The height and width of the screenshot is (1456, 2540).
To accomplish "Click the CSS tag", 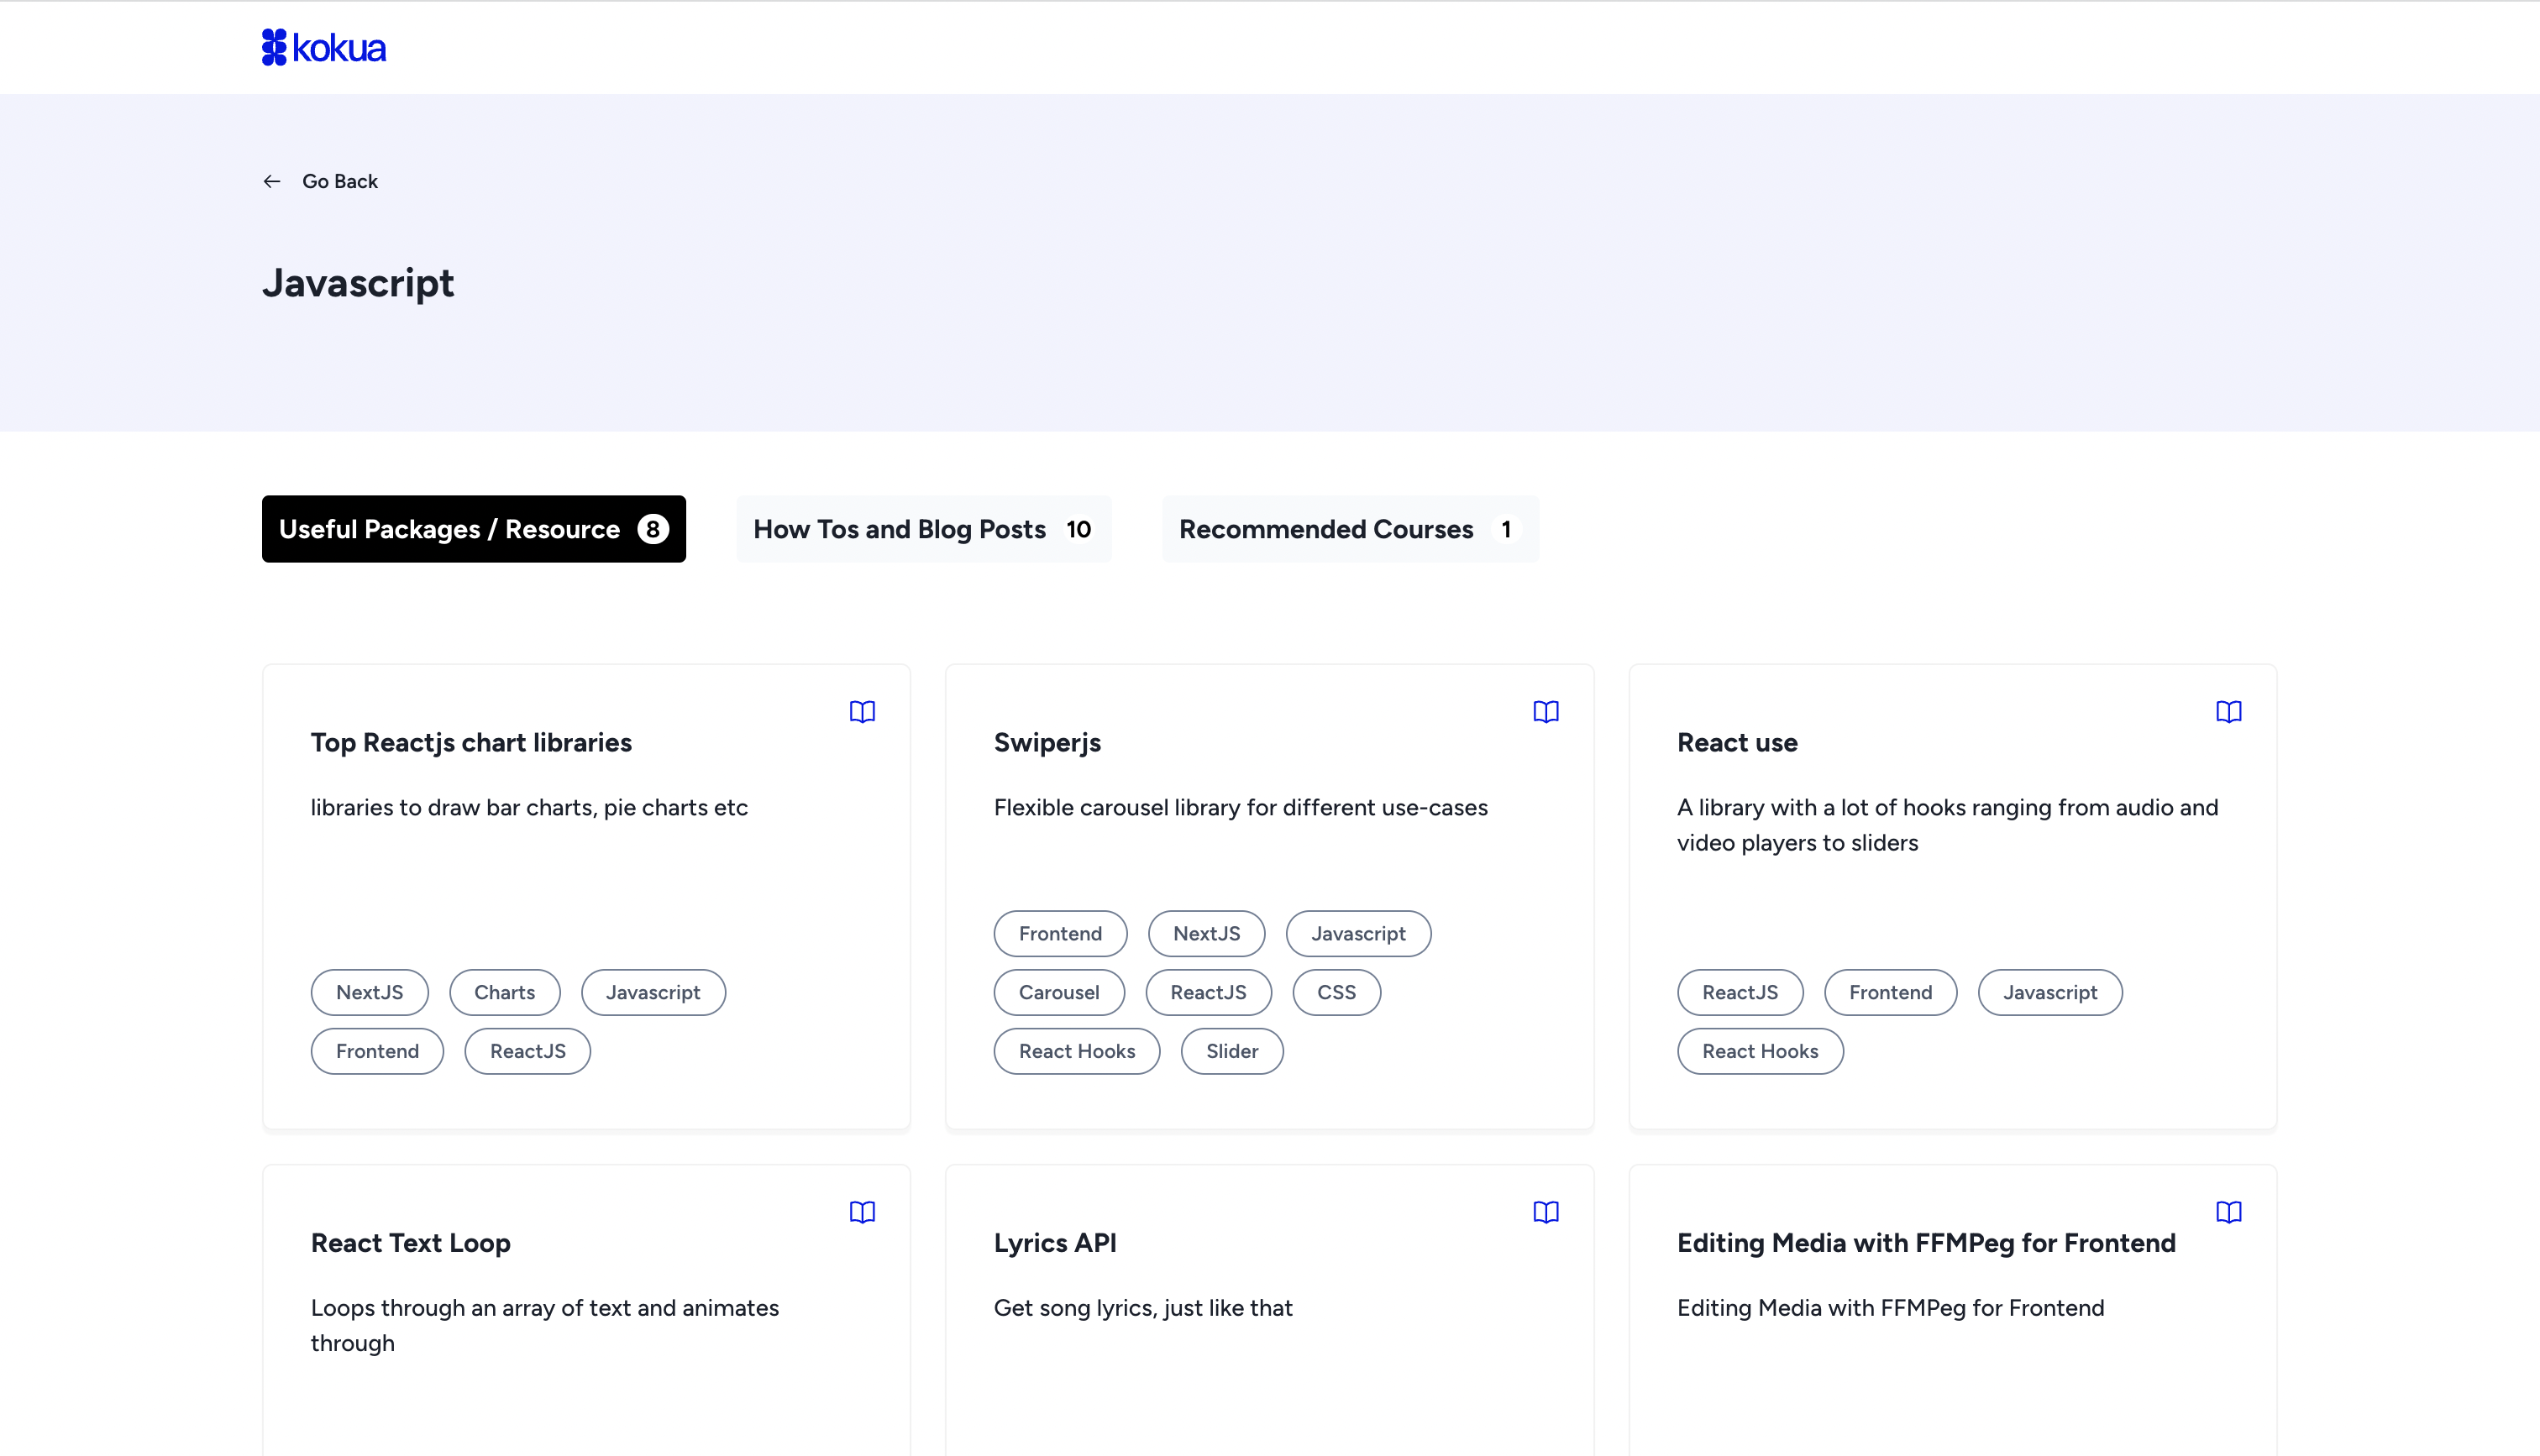I will 1336,992.
